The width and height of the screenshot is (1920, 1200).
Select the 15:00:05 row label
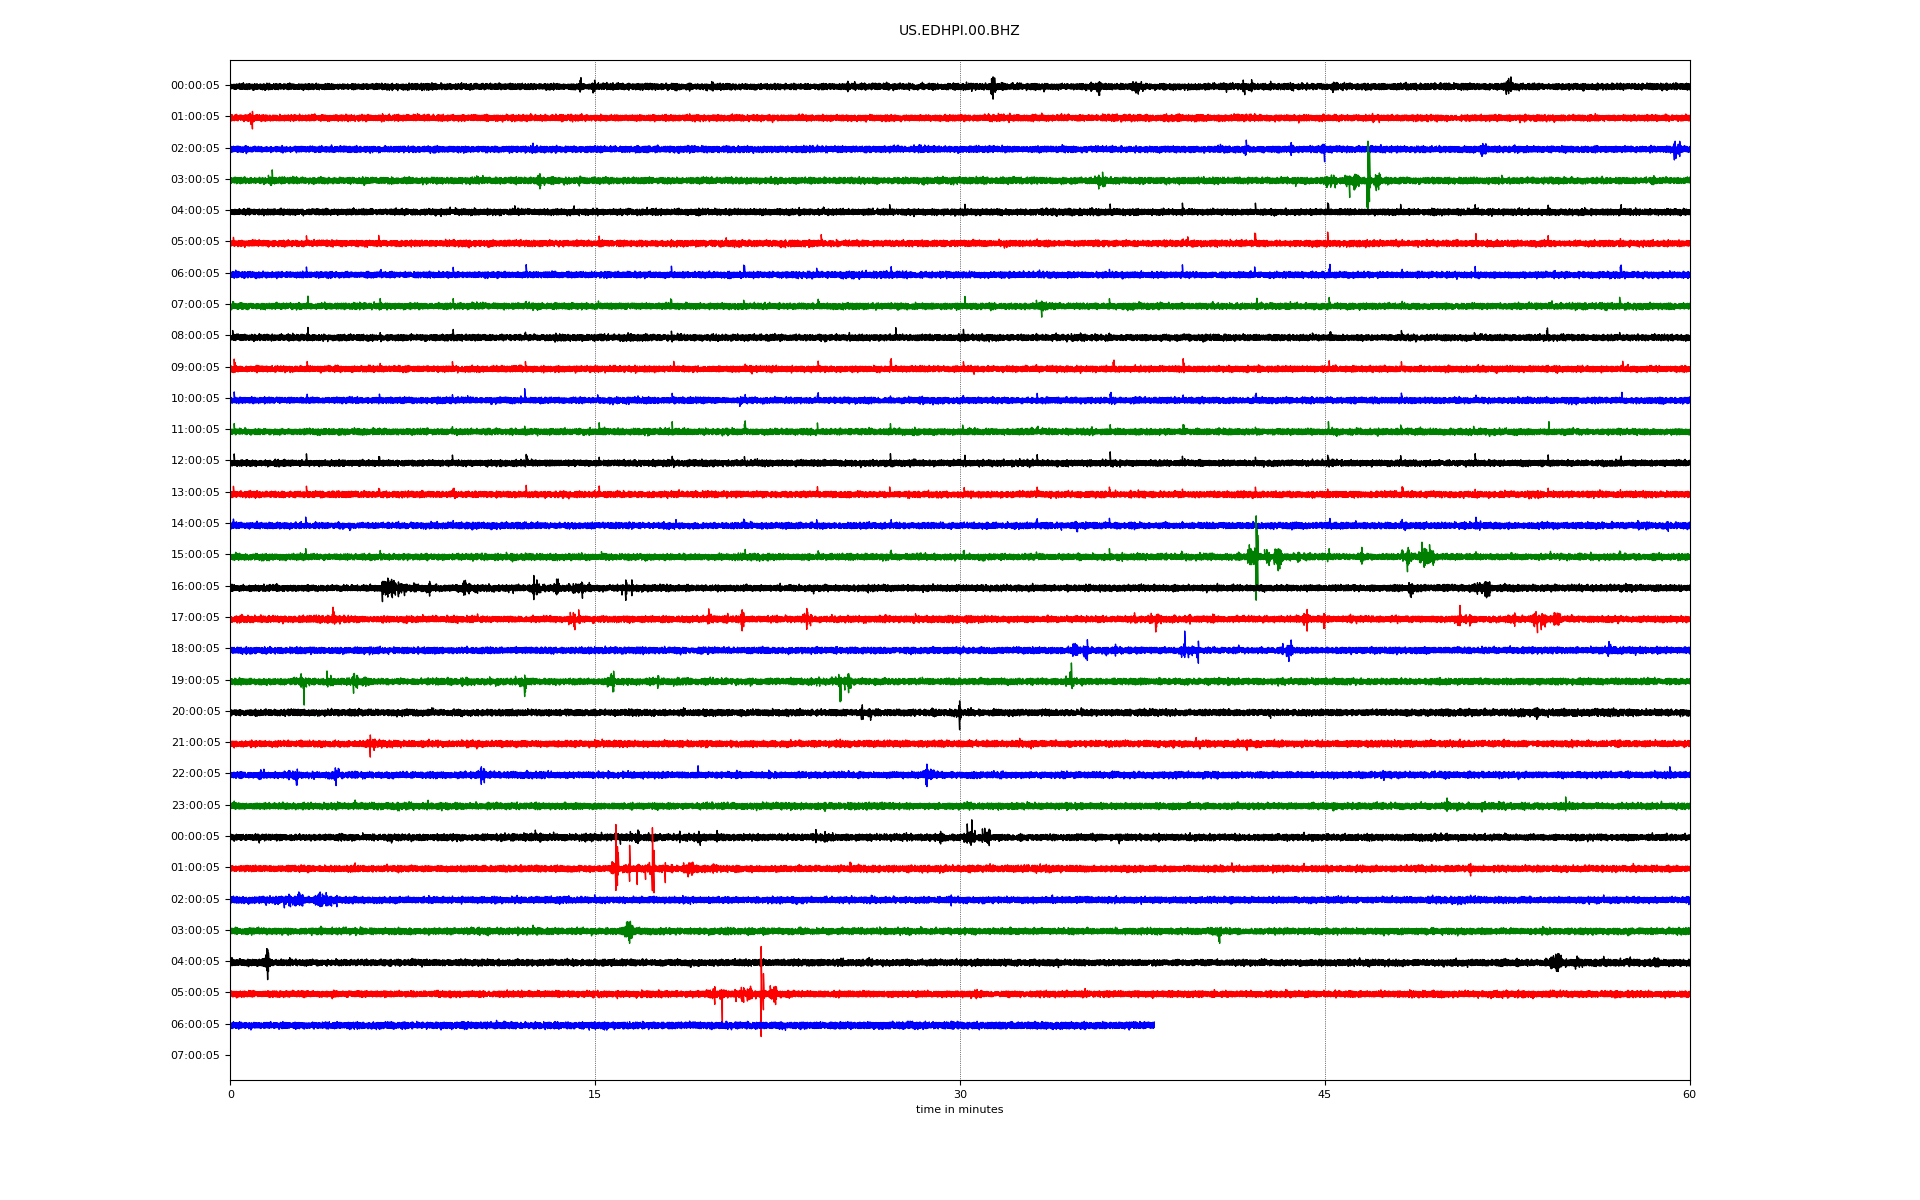[195, 555]
